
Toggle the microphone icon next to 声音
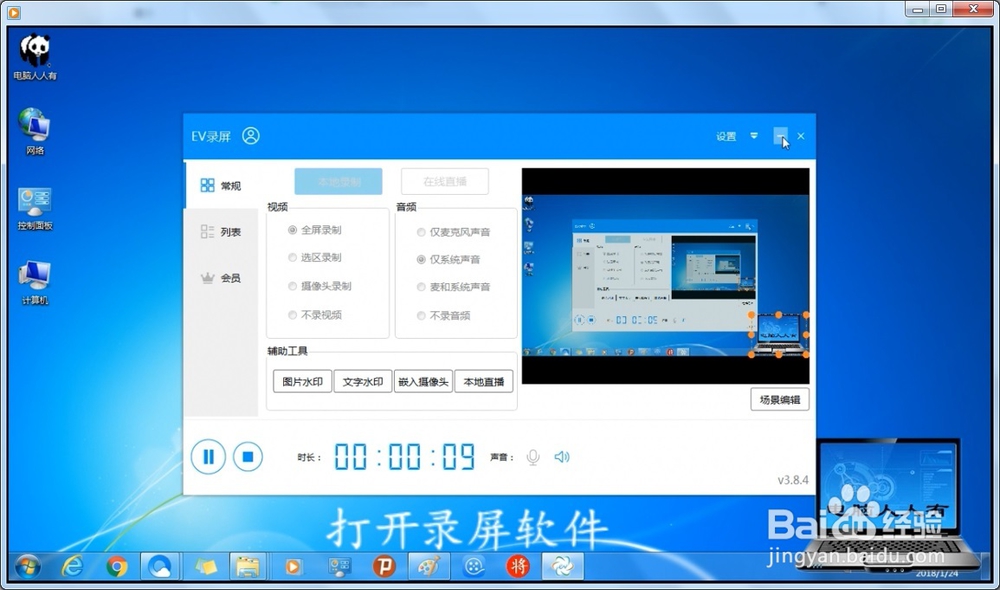coord(533,457)
